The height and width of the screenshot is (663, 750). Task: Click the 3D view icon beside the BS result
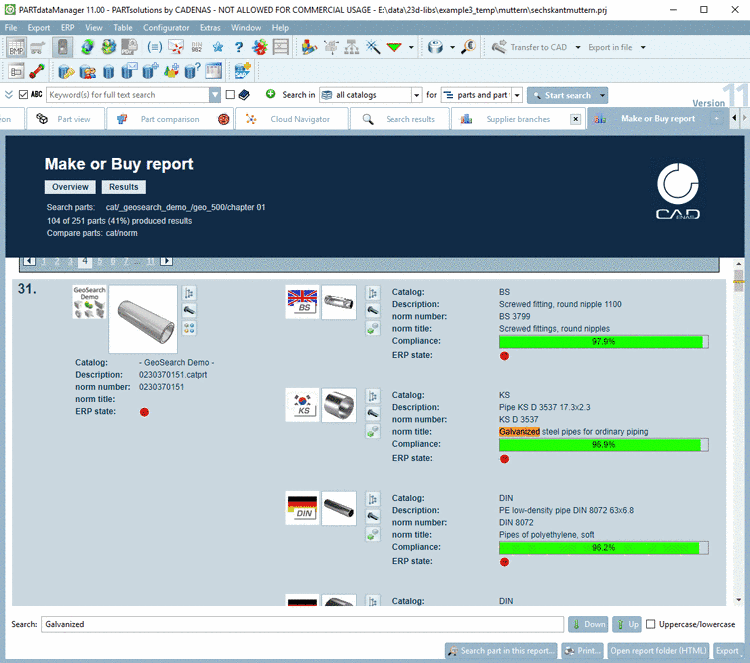pos(373,310)
